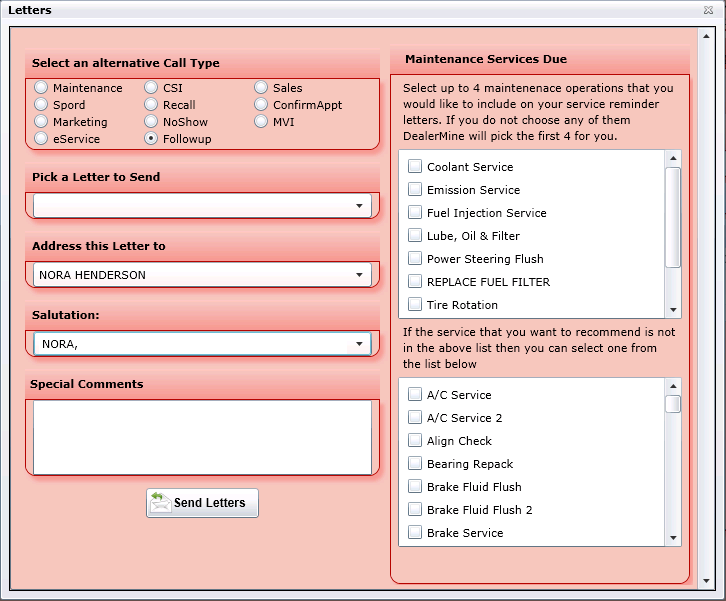Check the Brake Fluid Flush option
The image size is (726, 601).
414,487
